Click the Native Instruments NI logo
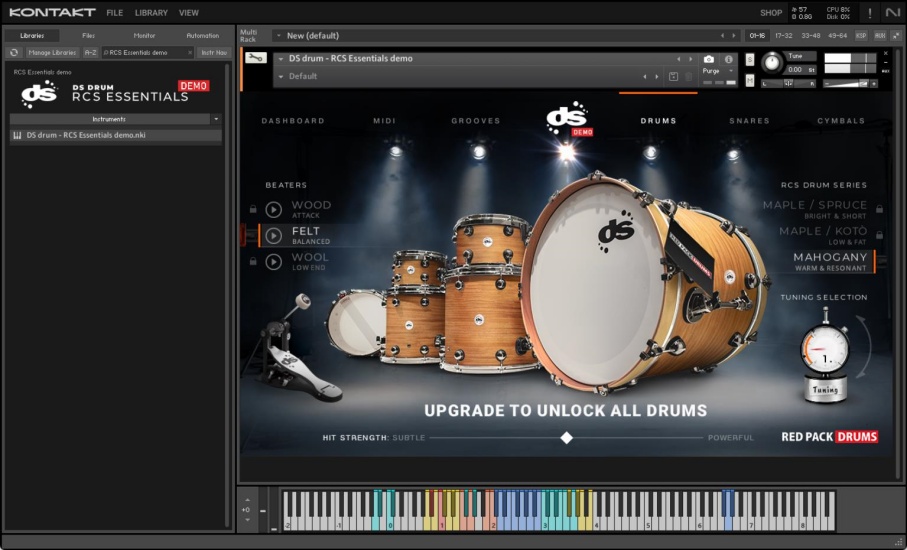Screen dimensions: 907x550 (x=893, y=12)
